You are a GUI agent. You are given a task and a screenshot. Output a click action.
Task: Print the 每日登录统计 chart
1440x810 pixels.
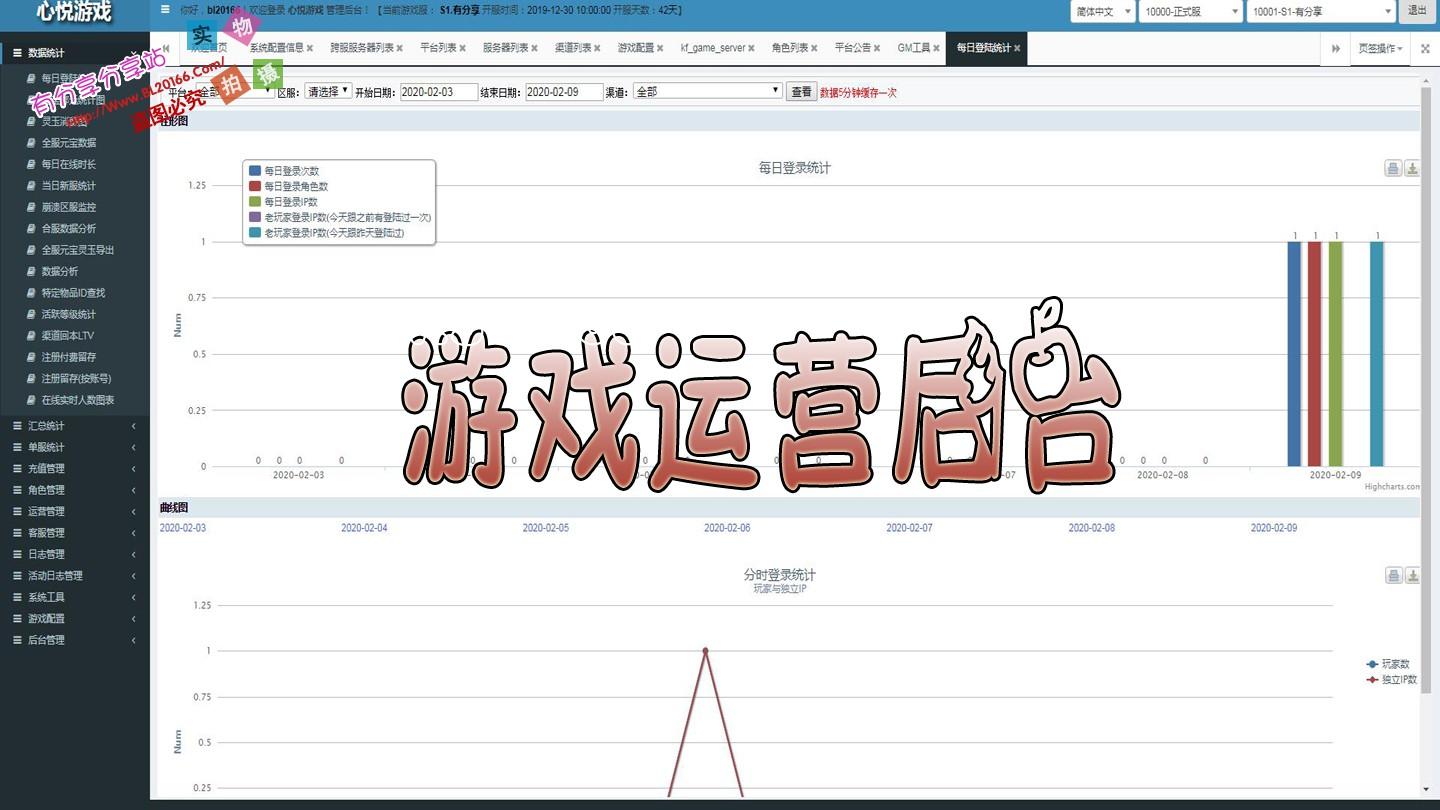click(x=1393, y=168)
